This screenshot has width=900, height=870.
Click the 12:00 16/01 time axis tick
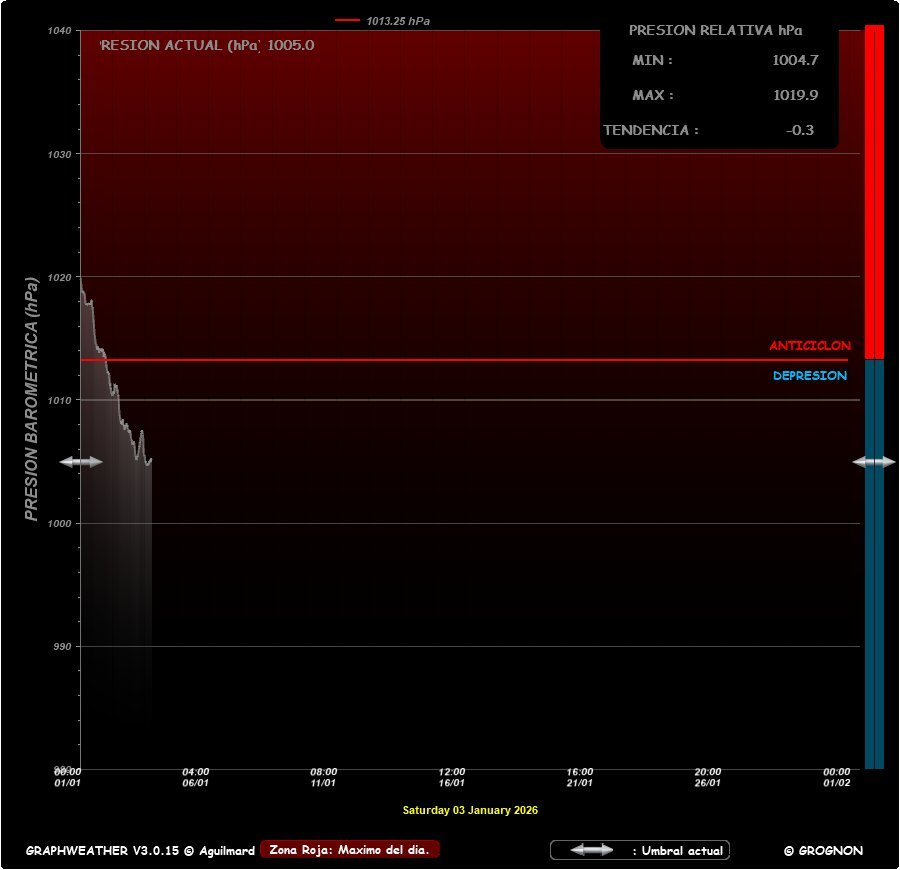(x=452, y=777)
